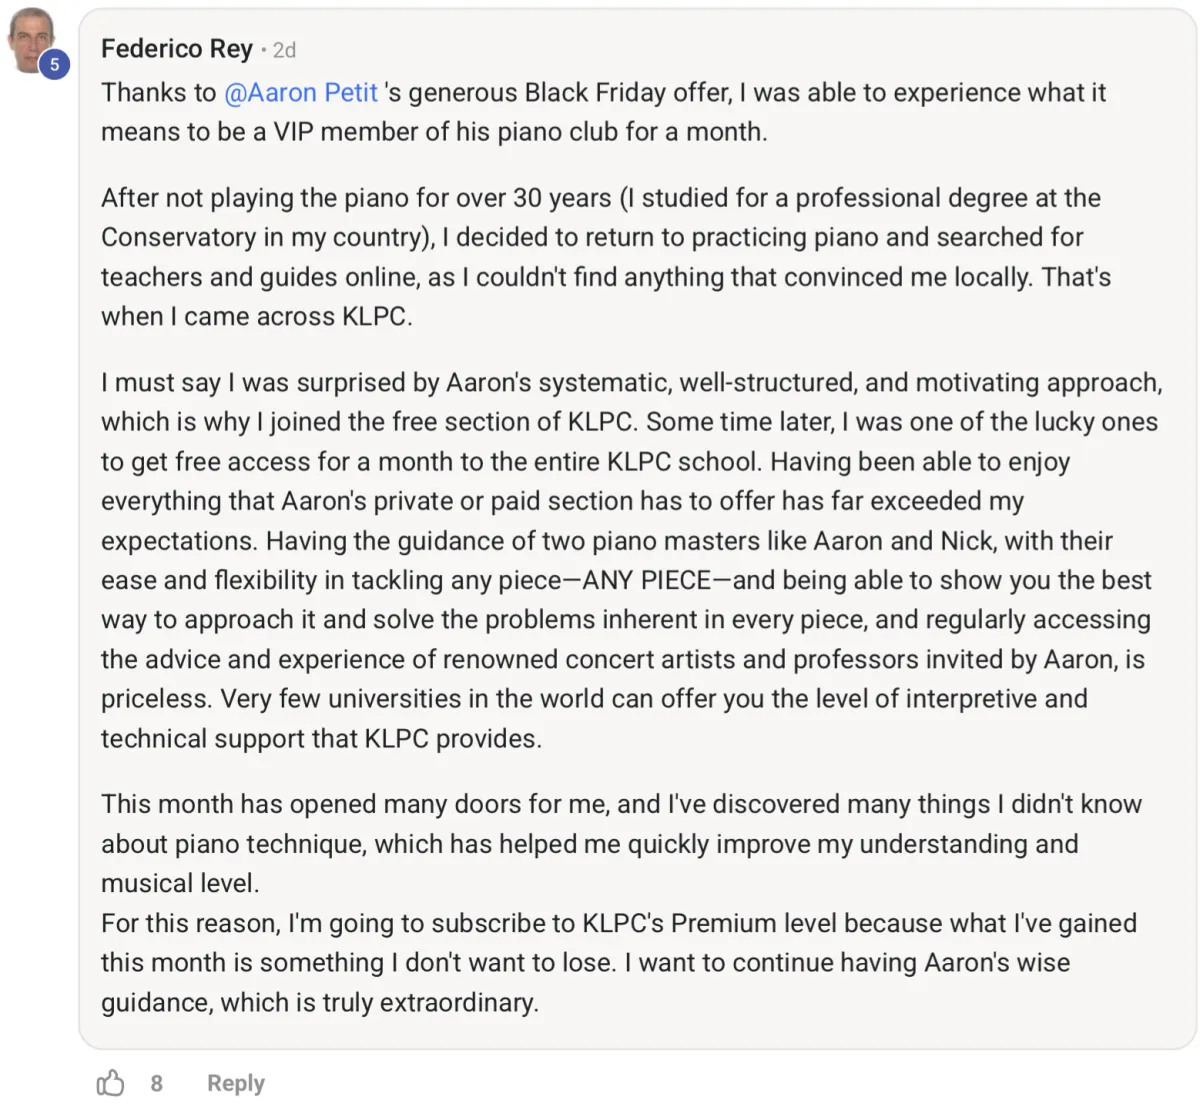Click the capitalized 'ANY PIECE' text
1200x1110 pixels.
pyautogui.click(x=647, y=580)
